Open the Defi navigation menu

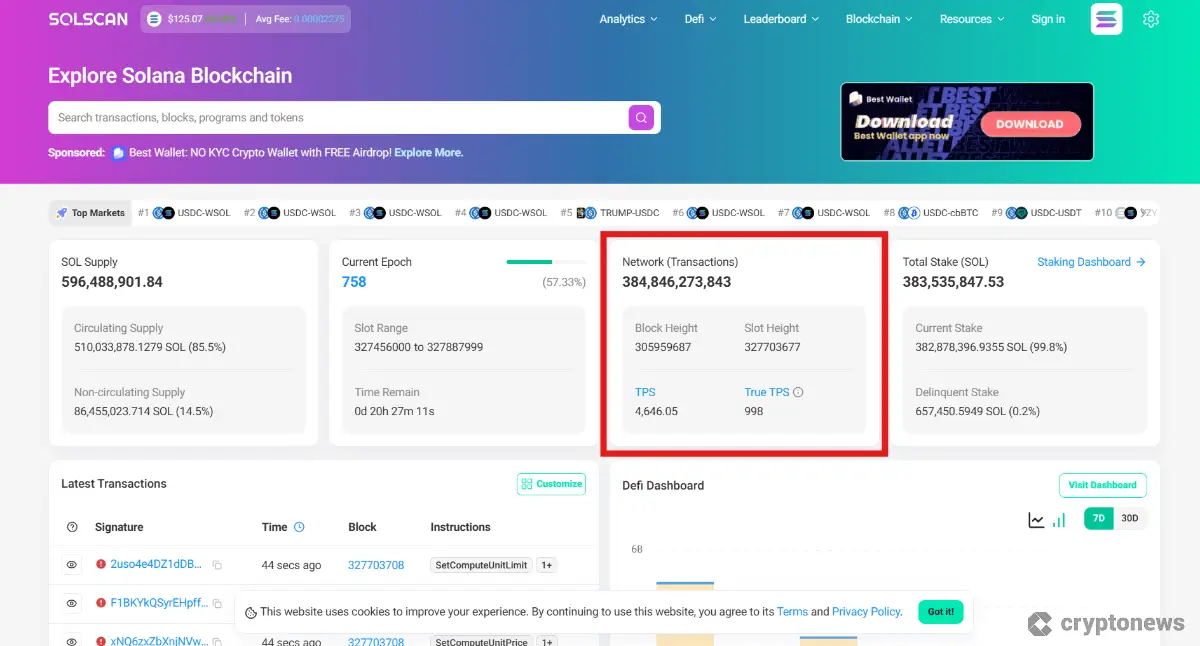tap(700, 19)
